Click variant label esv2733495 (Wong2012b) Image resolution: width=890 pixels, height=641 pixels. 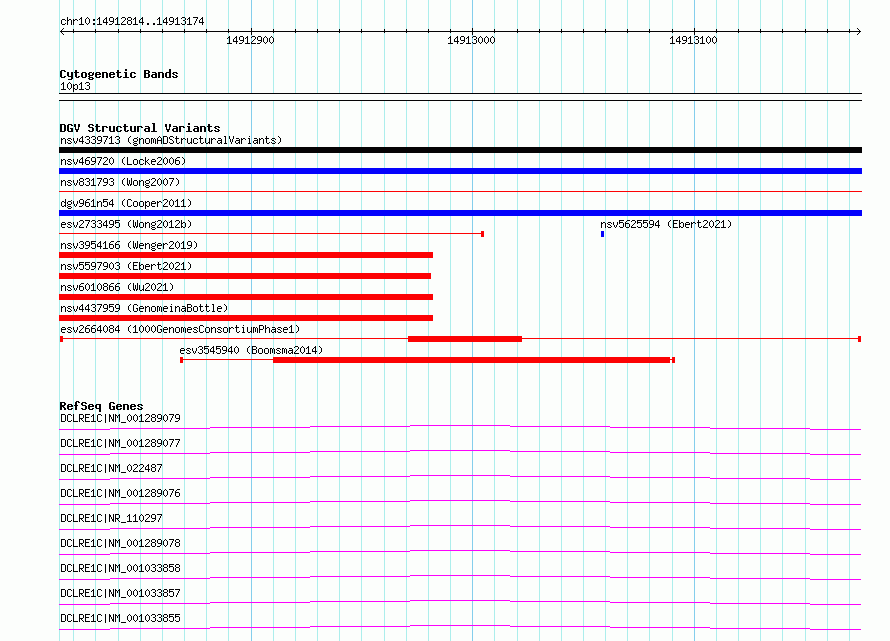tap(126, 224)
